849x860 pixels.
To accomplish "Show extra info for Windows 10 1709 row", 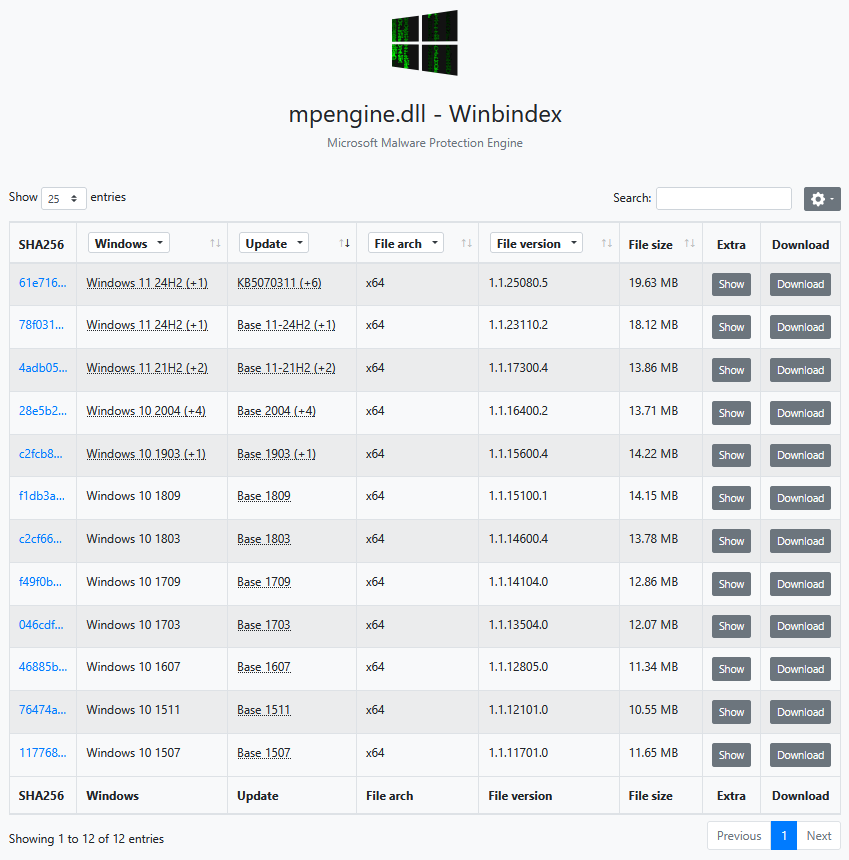I will 731,584.
